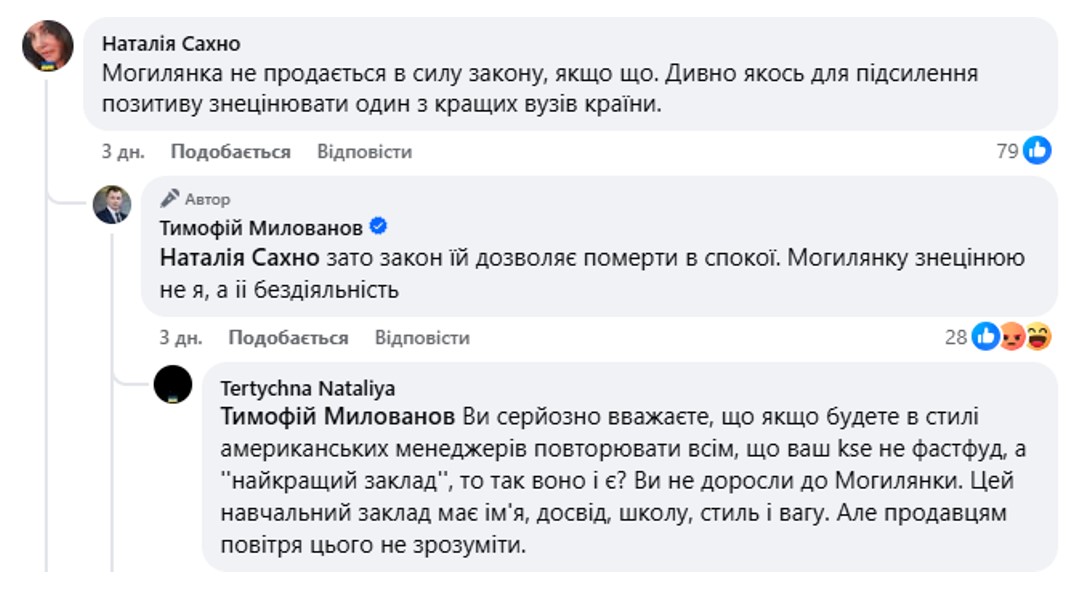Image resolution: width=1071 pixels, height=594 pixels.
Task: Click the verified badge next to Тимофій Милованов
Action: coord(379,225)
